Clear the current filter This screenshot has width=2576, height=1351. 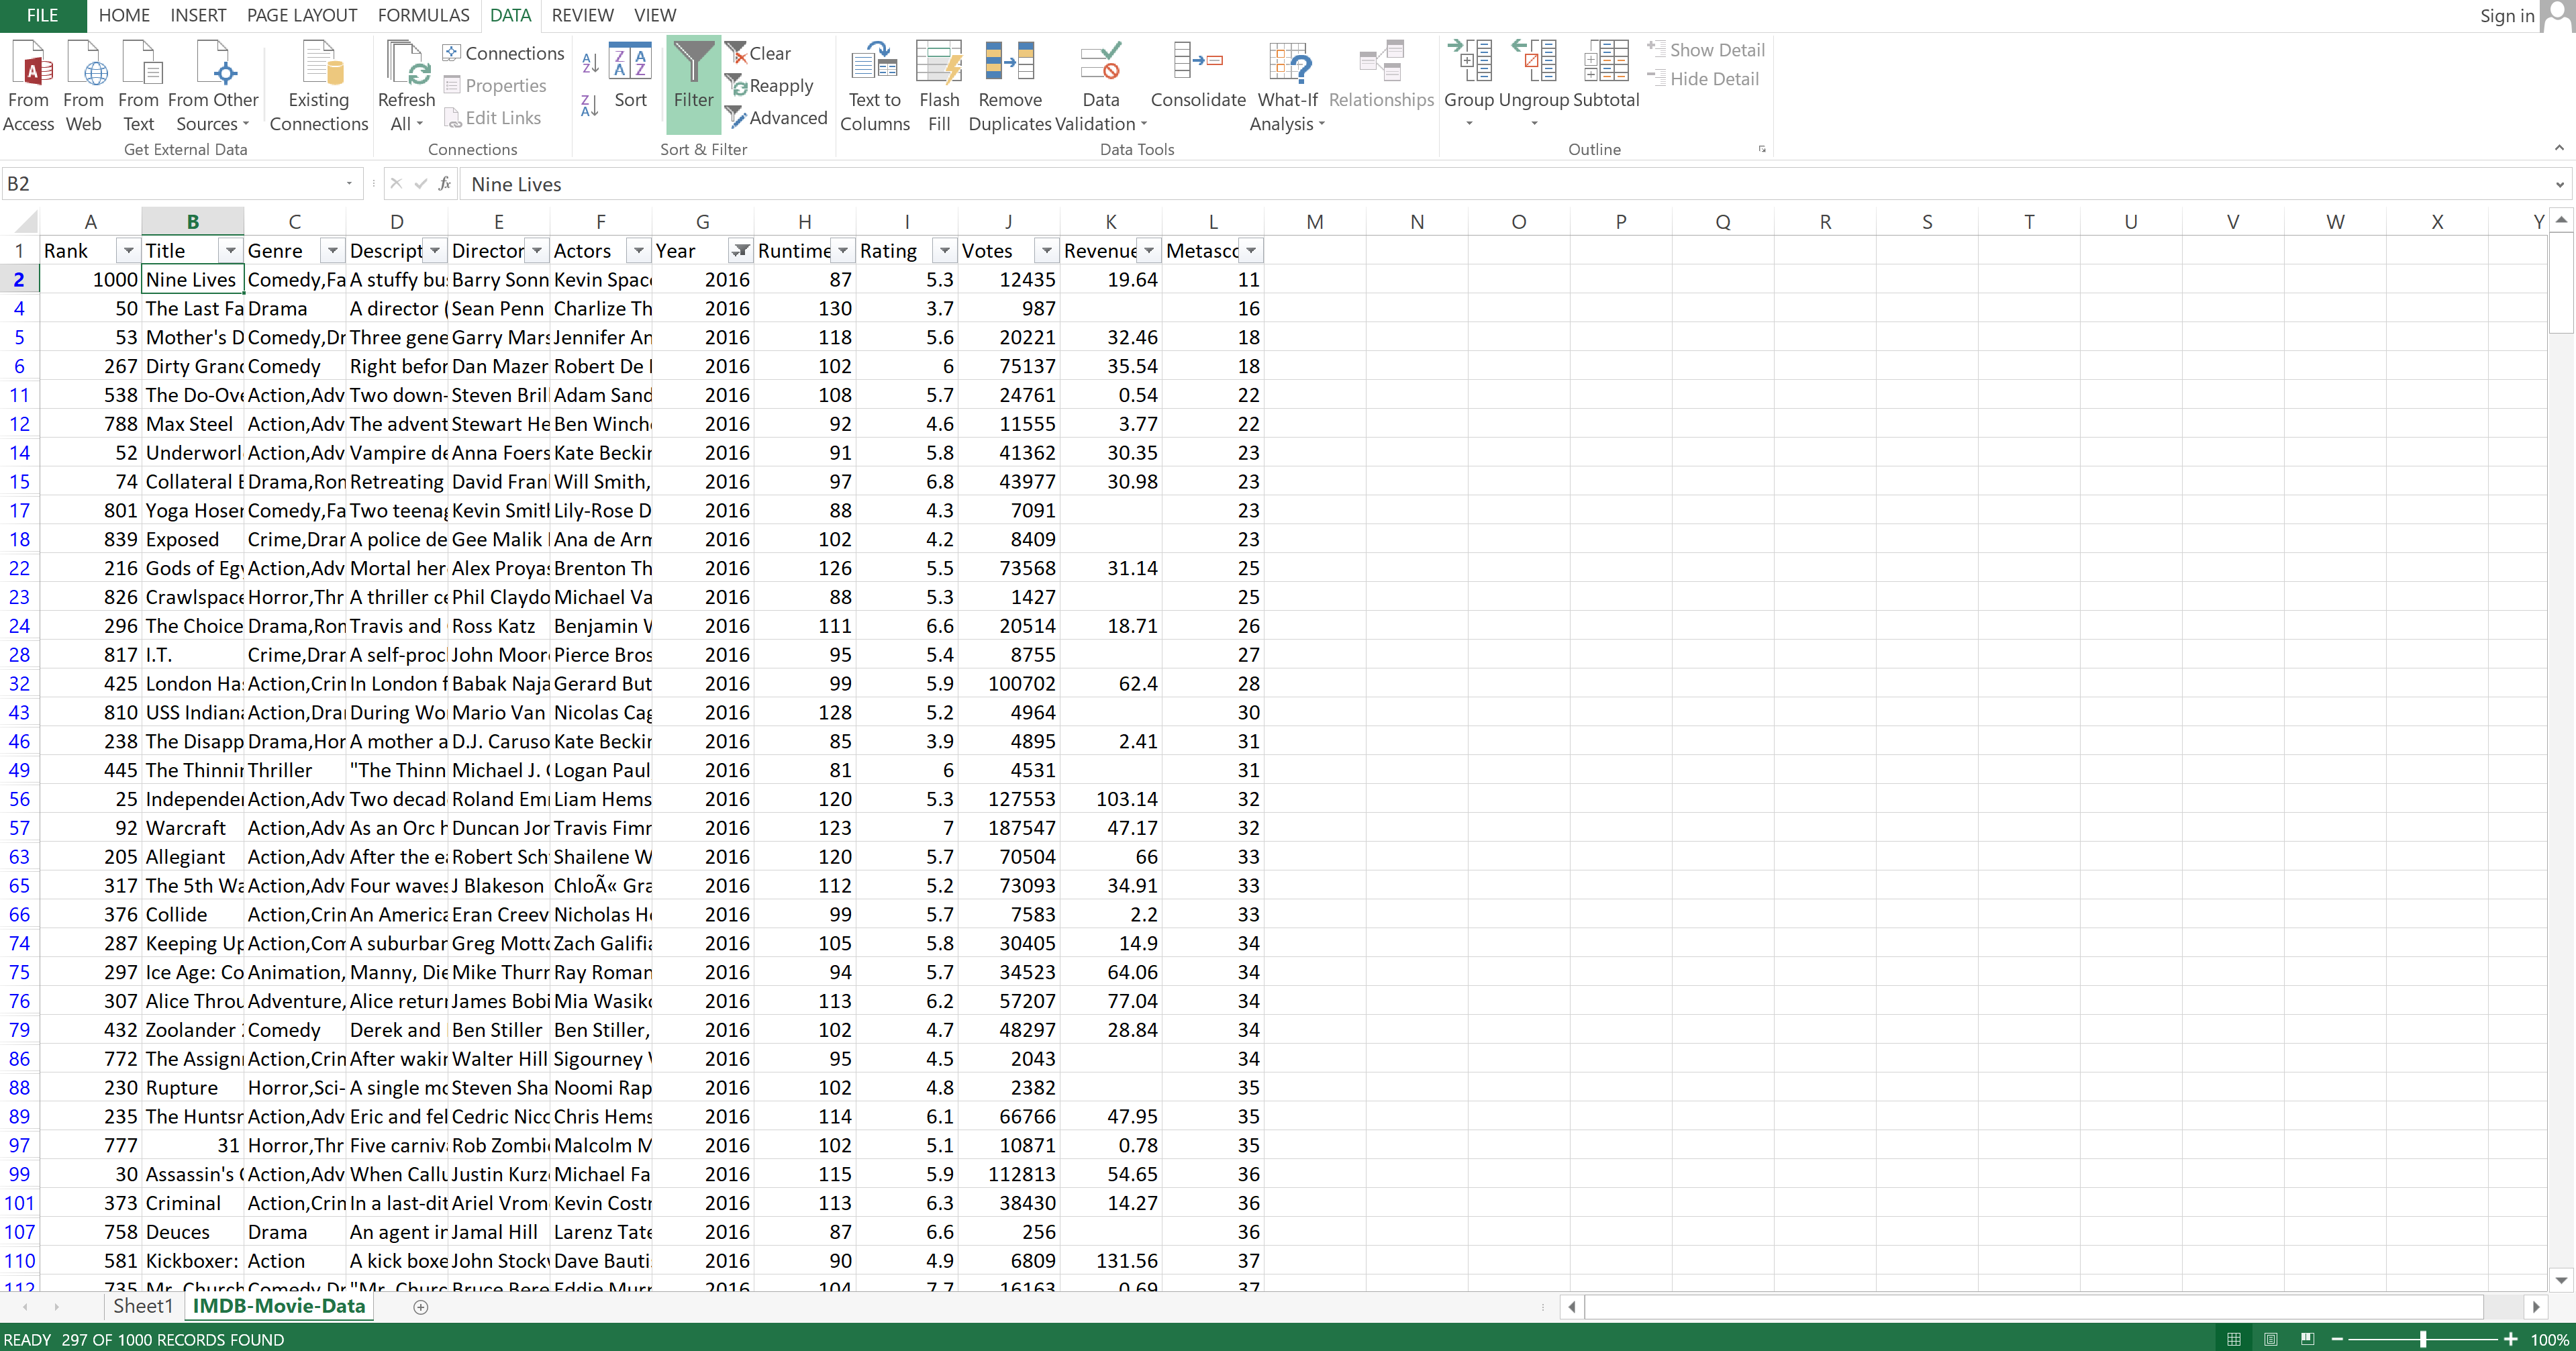tap(759, 53)
